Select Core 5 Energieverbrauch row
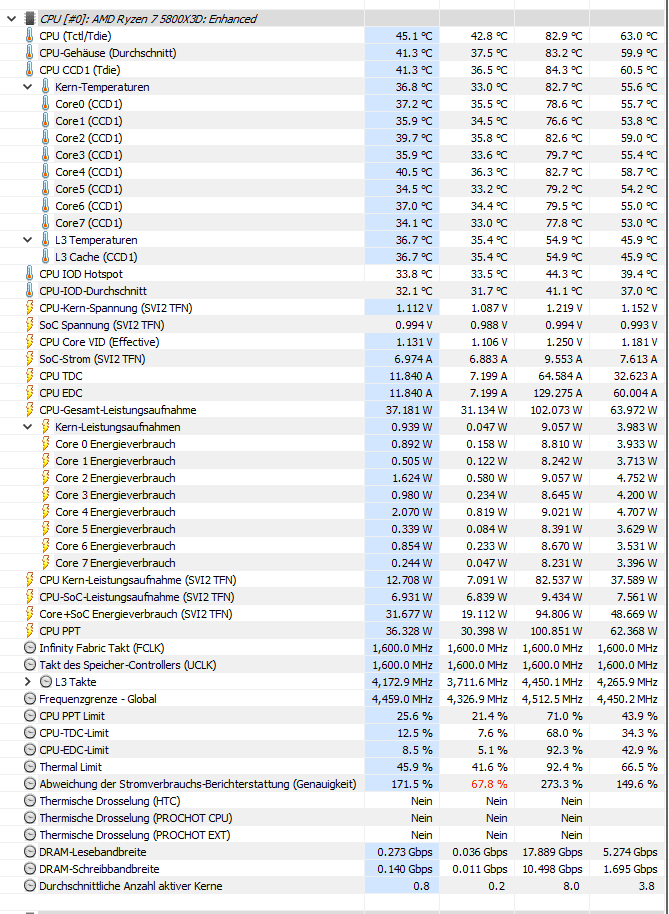Image resolution: width=669 pixels, height=914 pixels. (334, 529)
